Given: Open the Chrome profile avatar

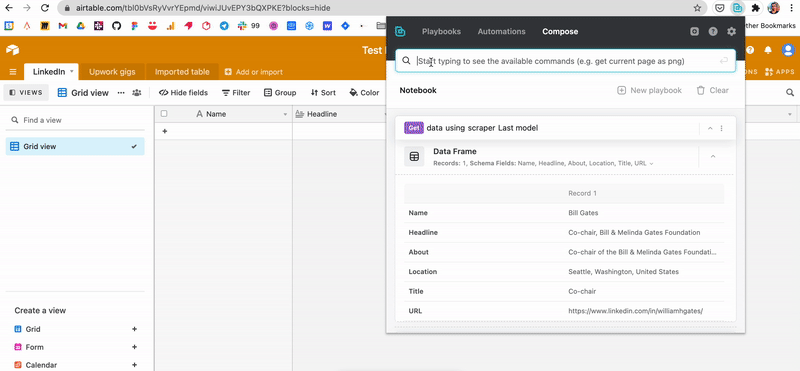Looking at the screenshot, I should (x=774, y=8).
